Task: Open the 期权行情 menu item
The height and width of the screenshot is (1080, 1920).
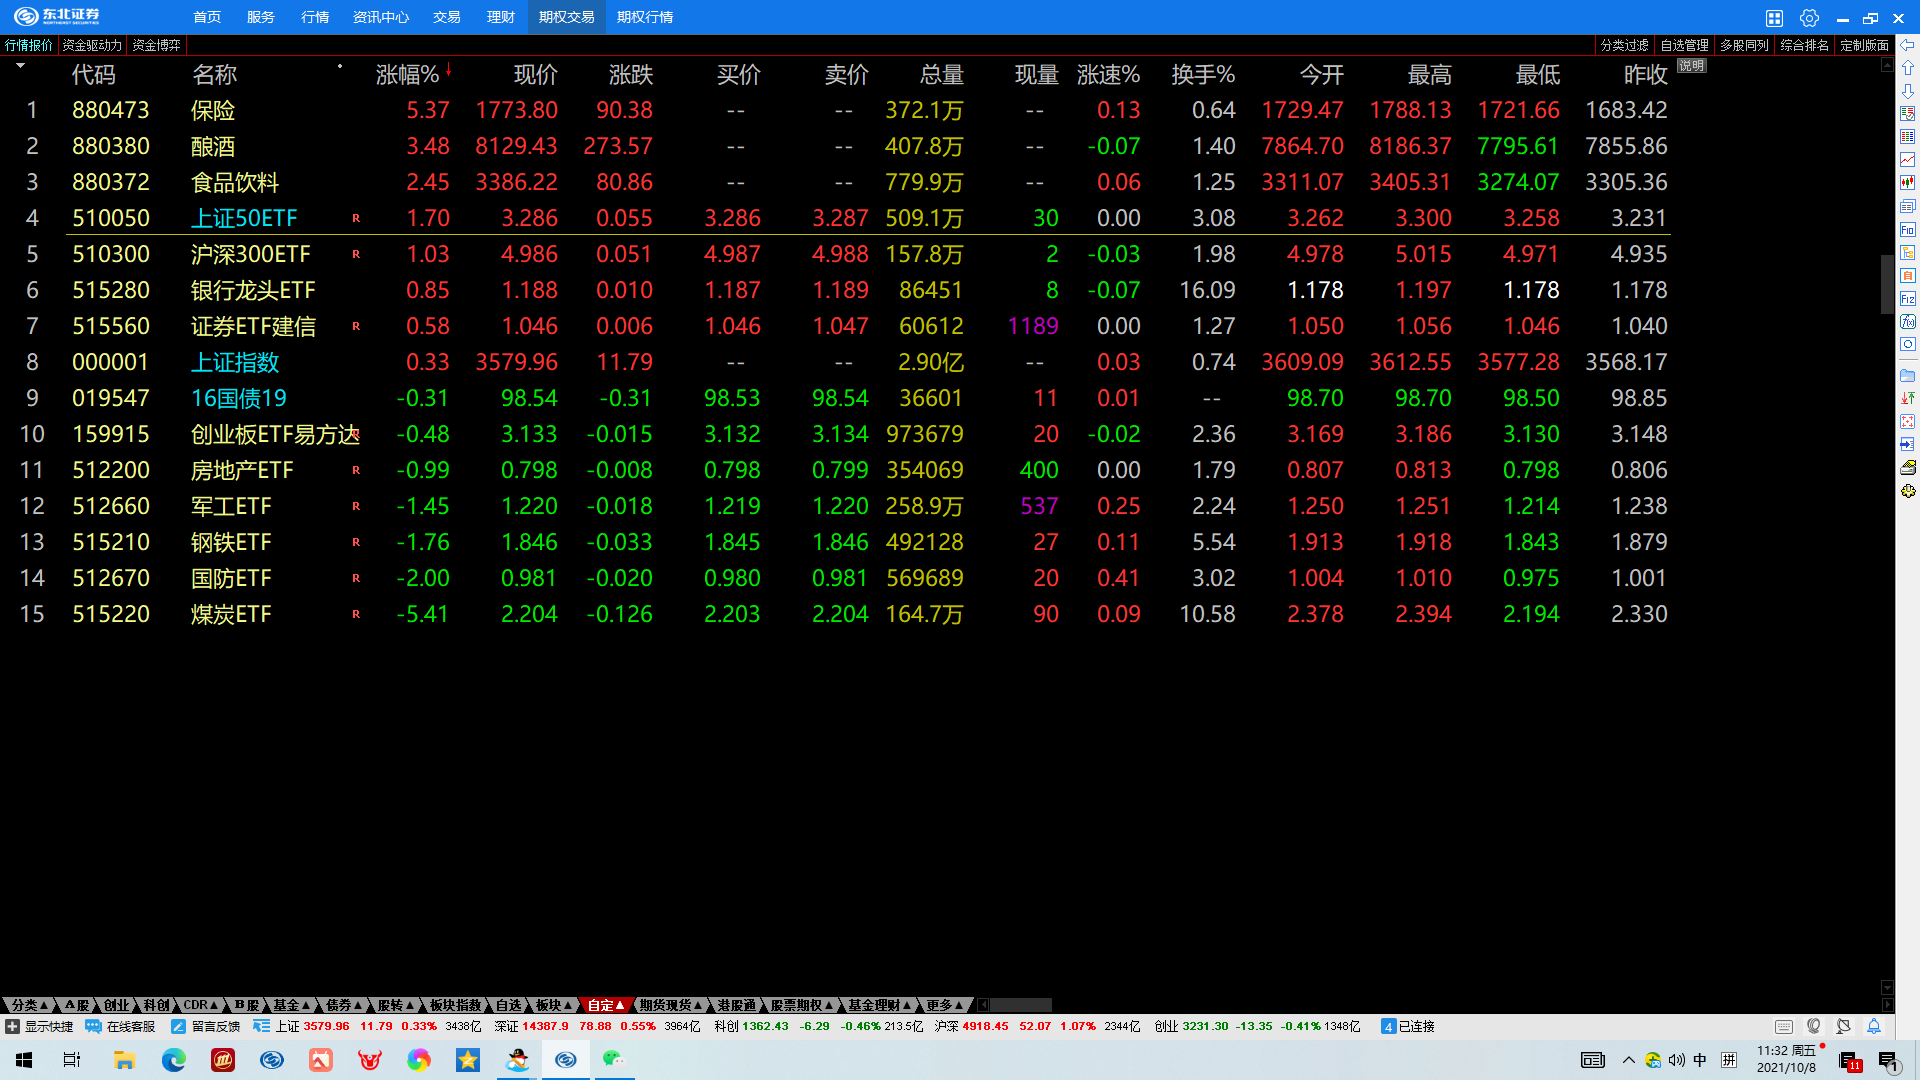Action: [645, 17]
